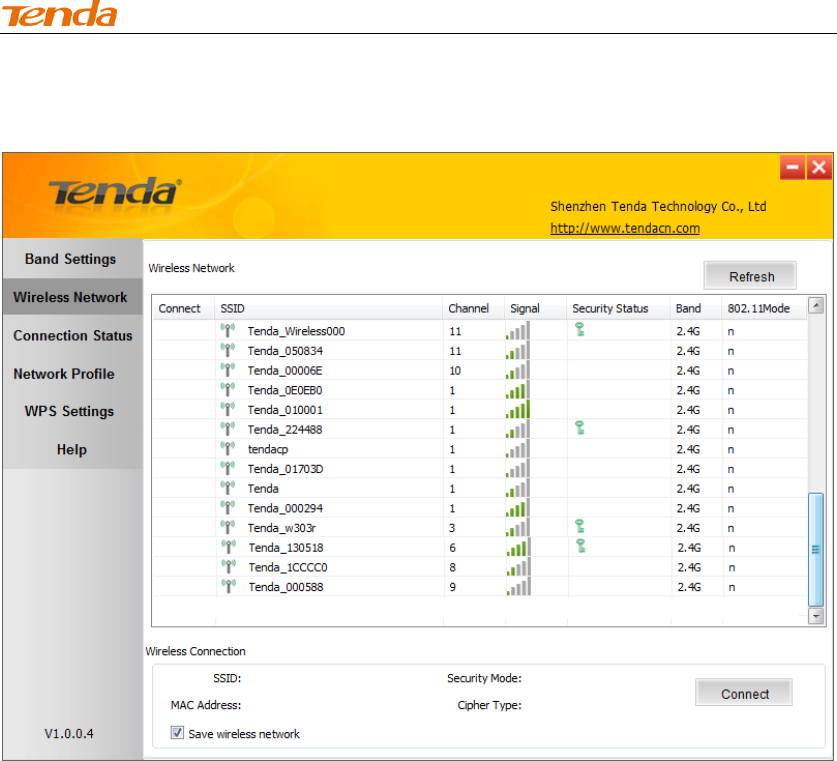837x761 pixels.
Task: Click antenna icon beside Tenda_00006E
Action: [227, 370]
